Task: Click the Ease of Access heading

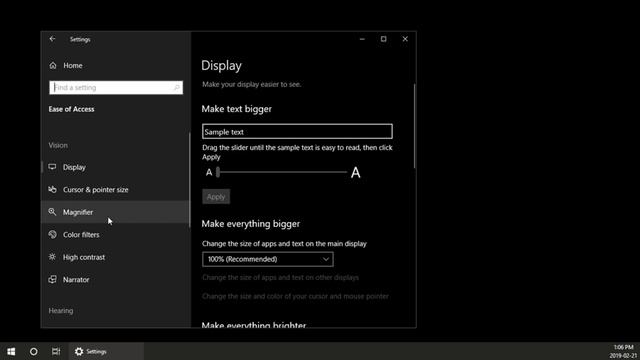Action: point(71,109)
